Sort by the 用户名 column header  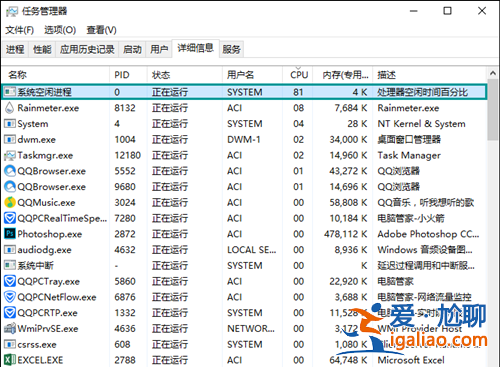(252, 75)
